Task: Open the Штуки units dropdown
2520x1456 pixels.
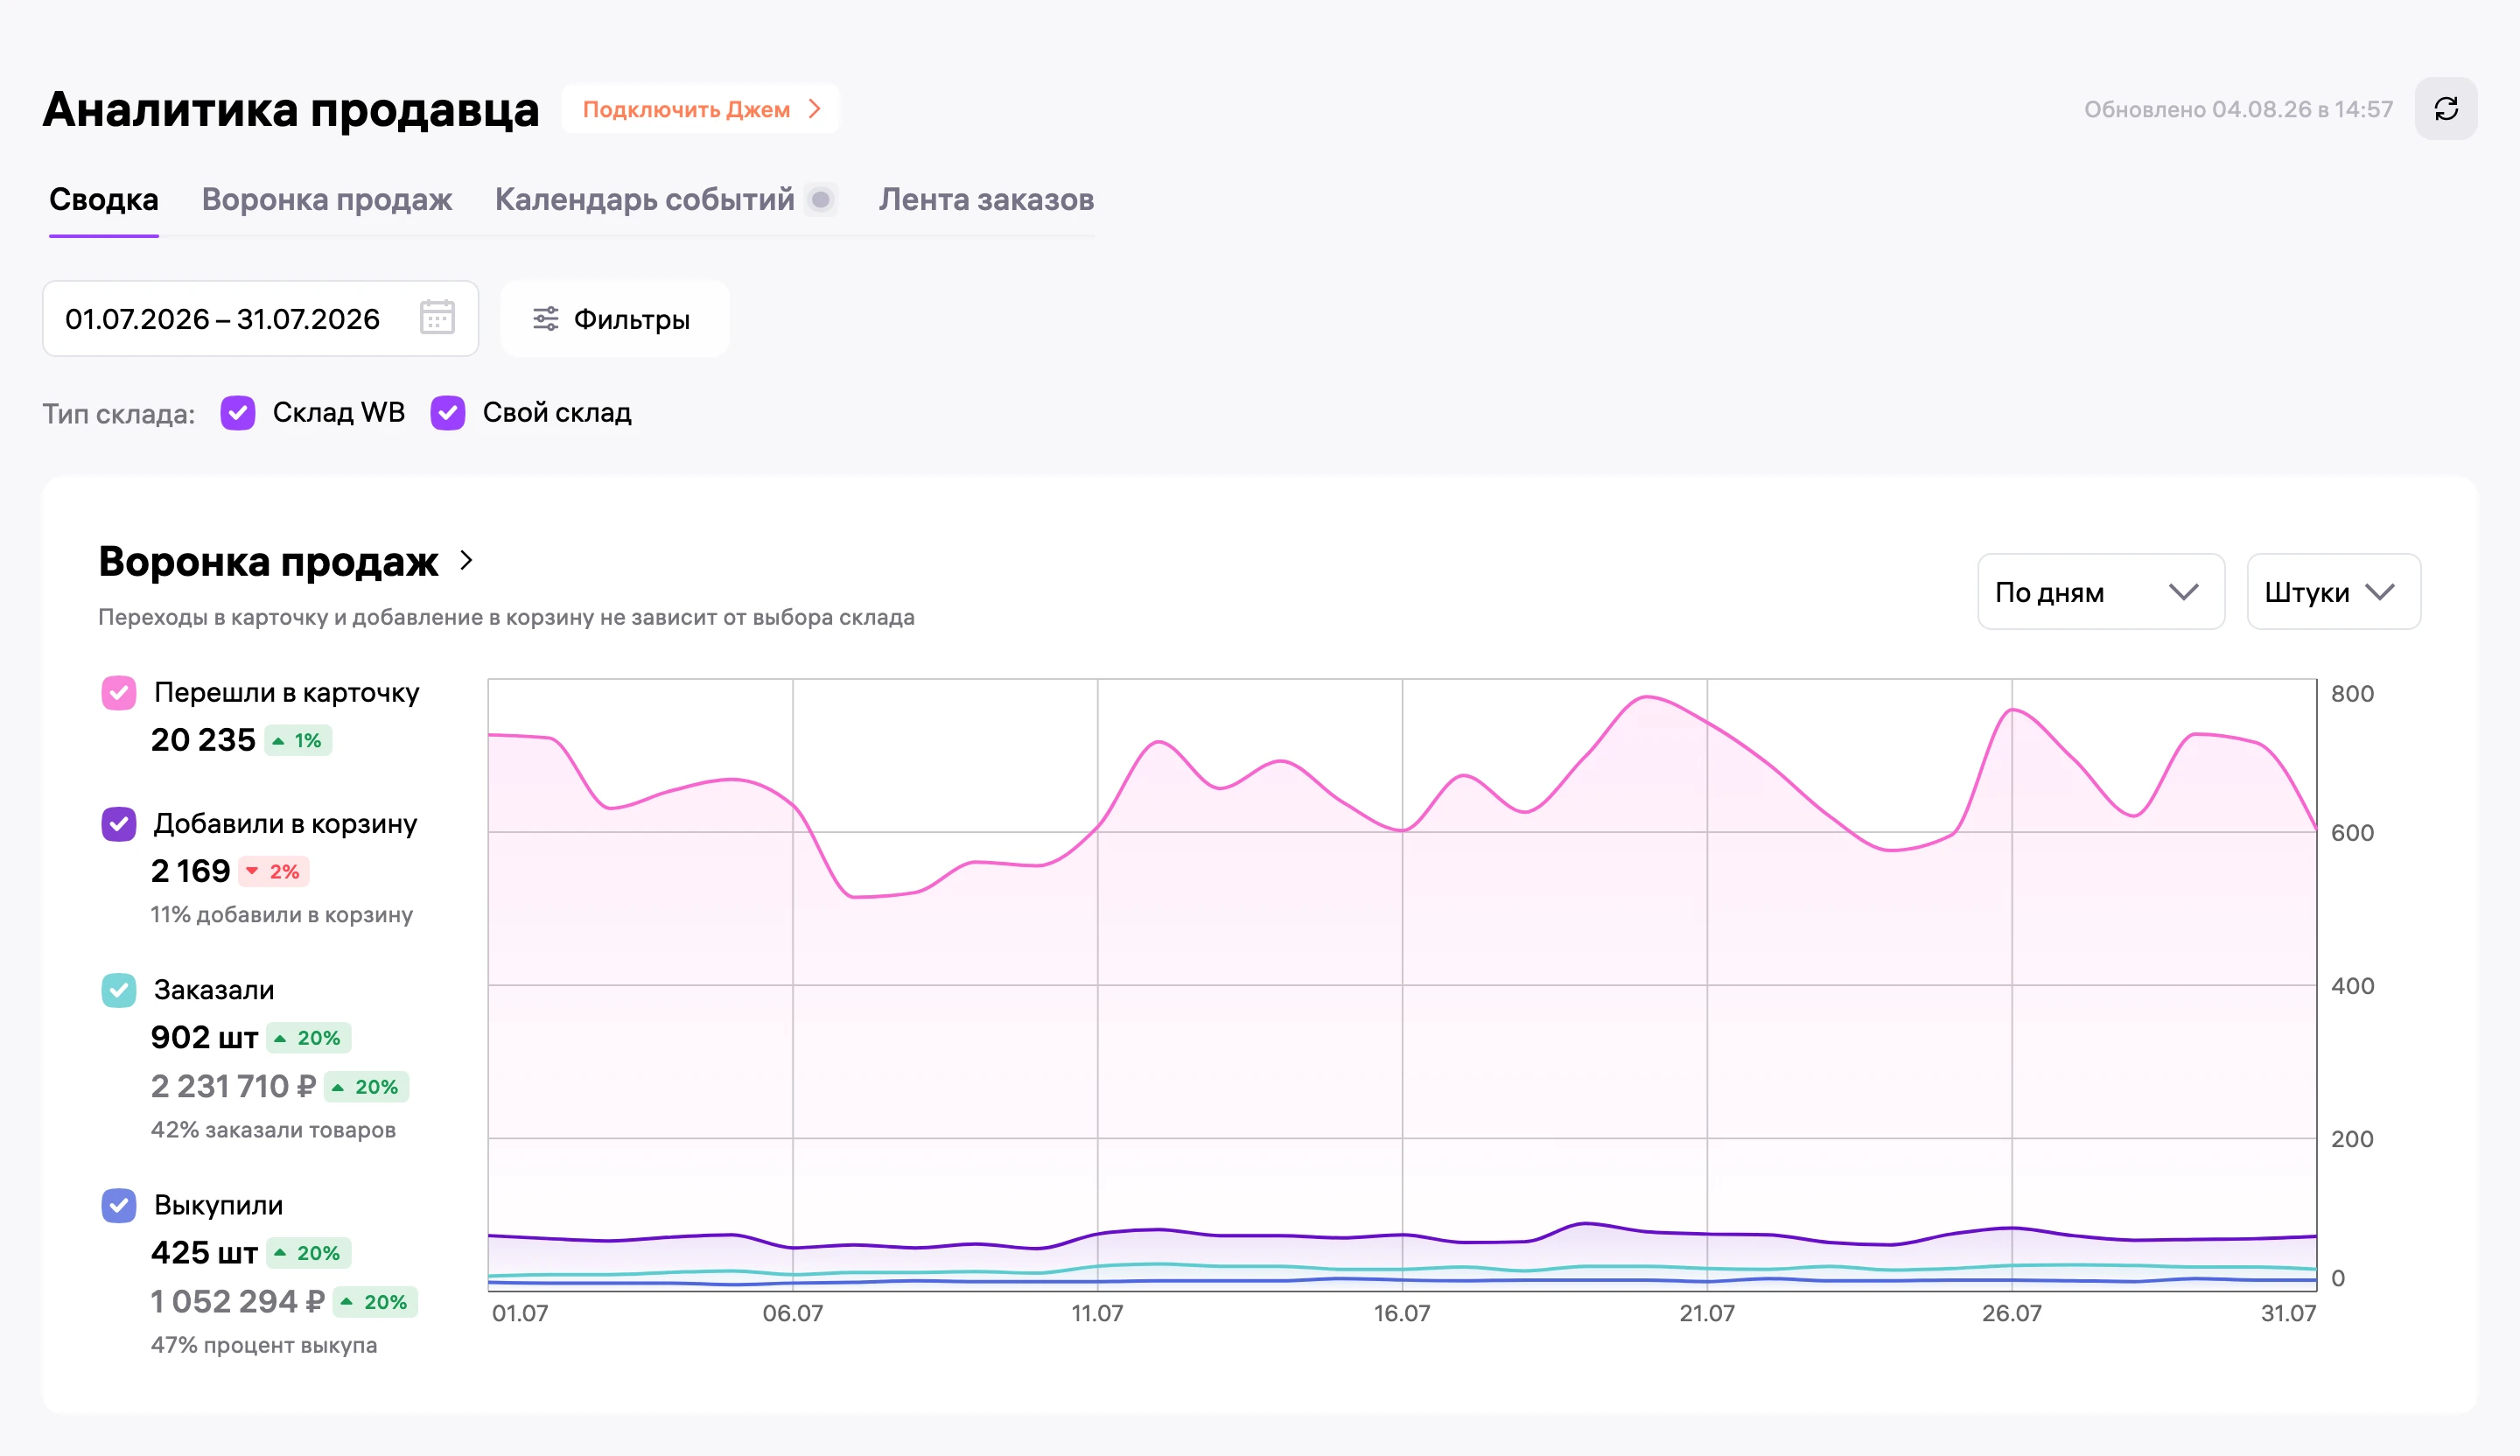Action: [x=2333, y=592]
